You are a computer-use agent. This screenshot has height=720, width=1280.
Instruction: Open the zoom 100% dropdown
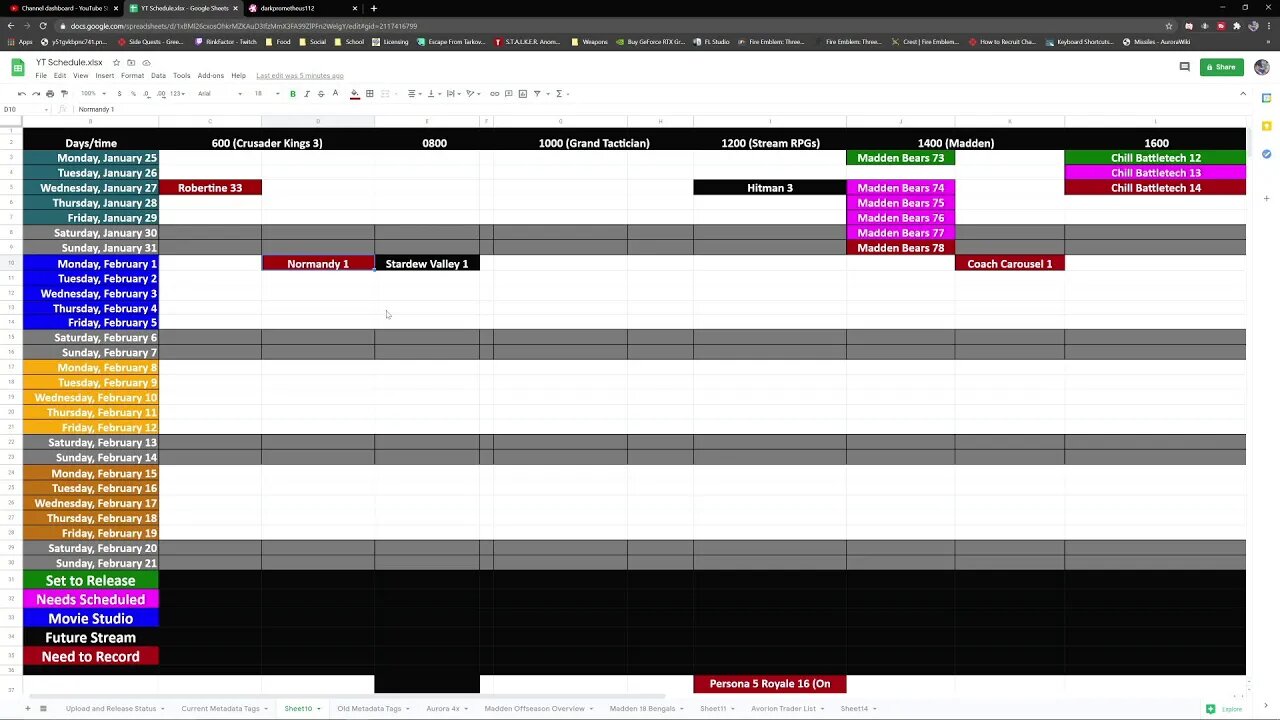(x=94, y=94)
